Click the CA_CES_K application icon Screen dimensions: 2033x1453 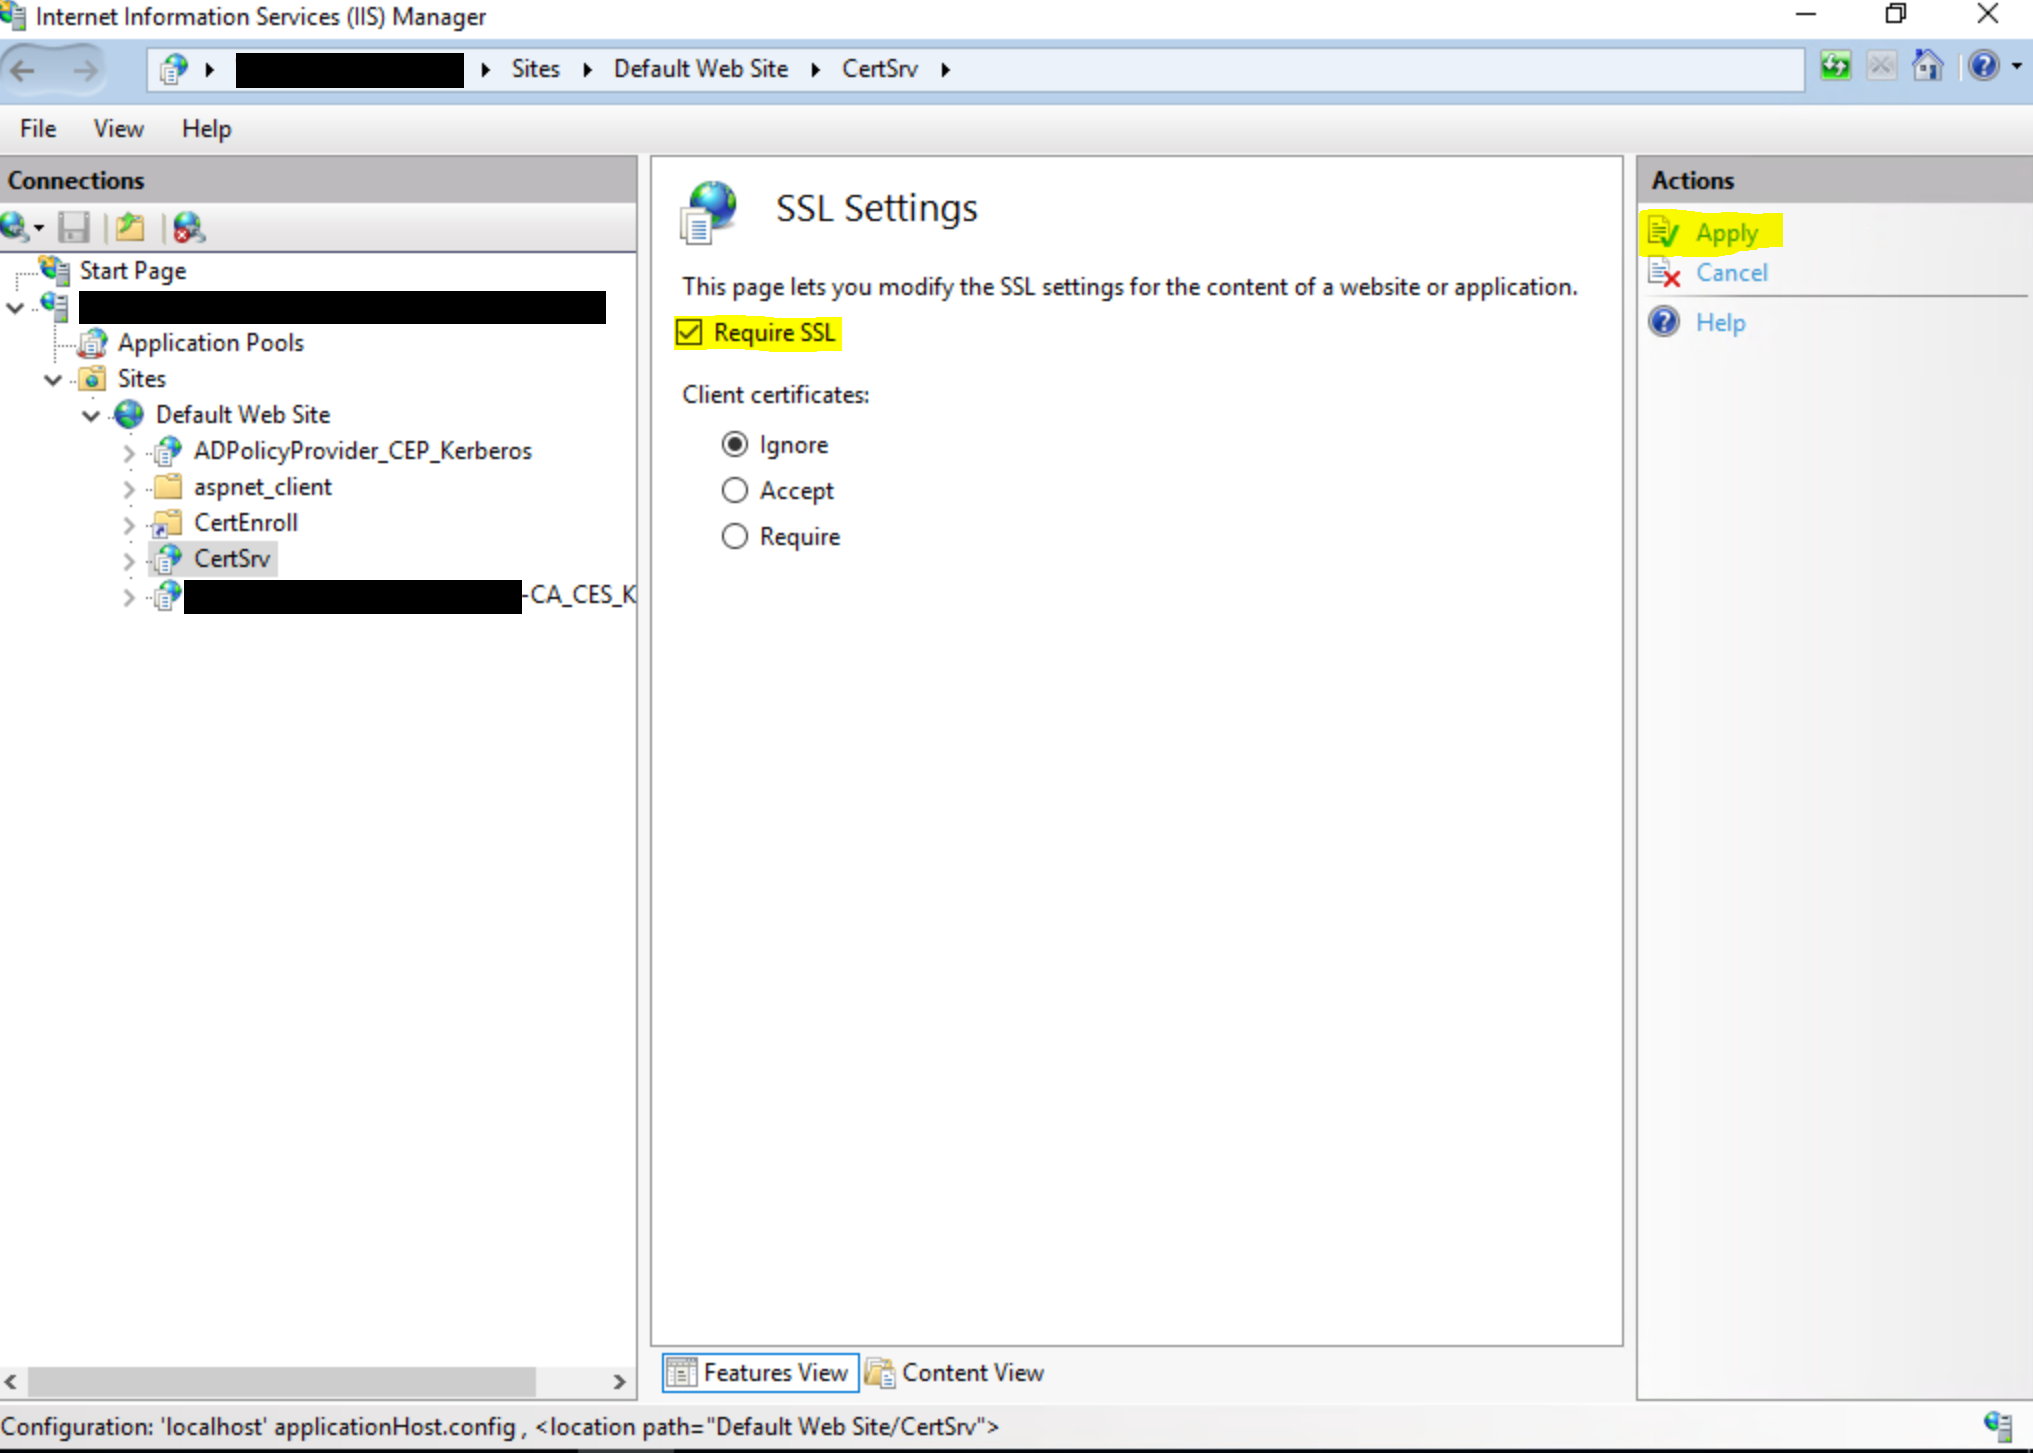(x=168, y=596)
